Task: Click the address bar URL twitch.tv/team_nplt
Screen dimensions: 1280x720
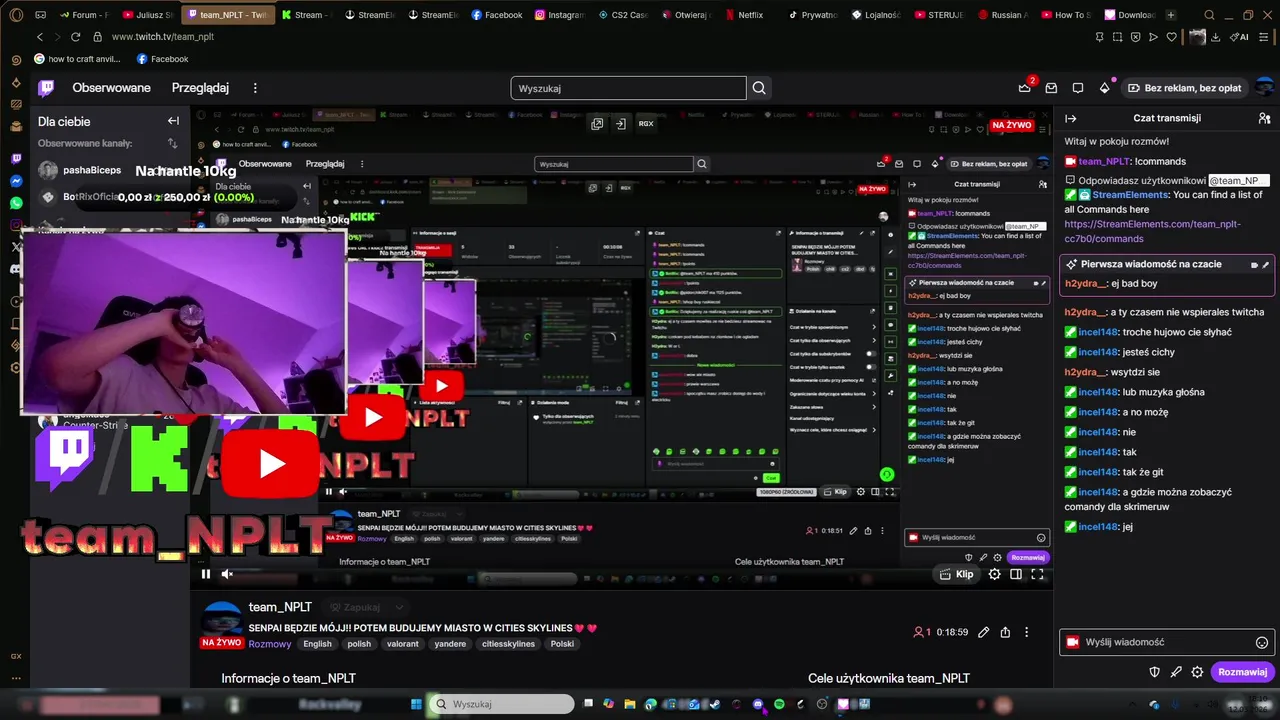Action: click(163, 37)
